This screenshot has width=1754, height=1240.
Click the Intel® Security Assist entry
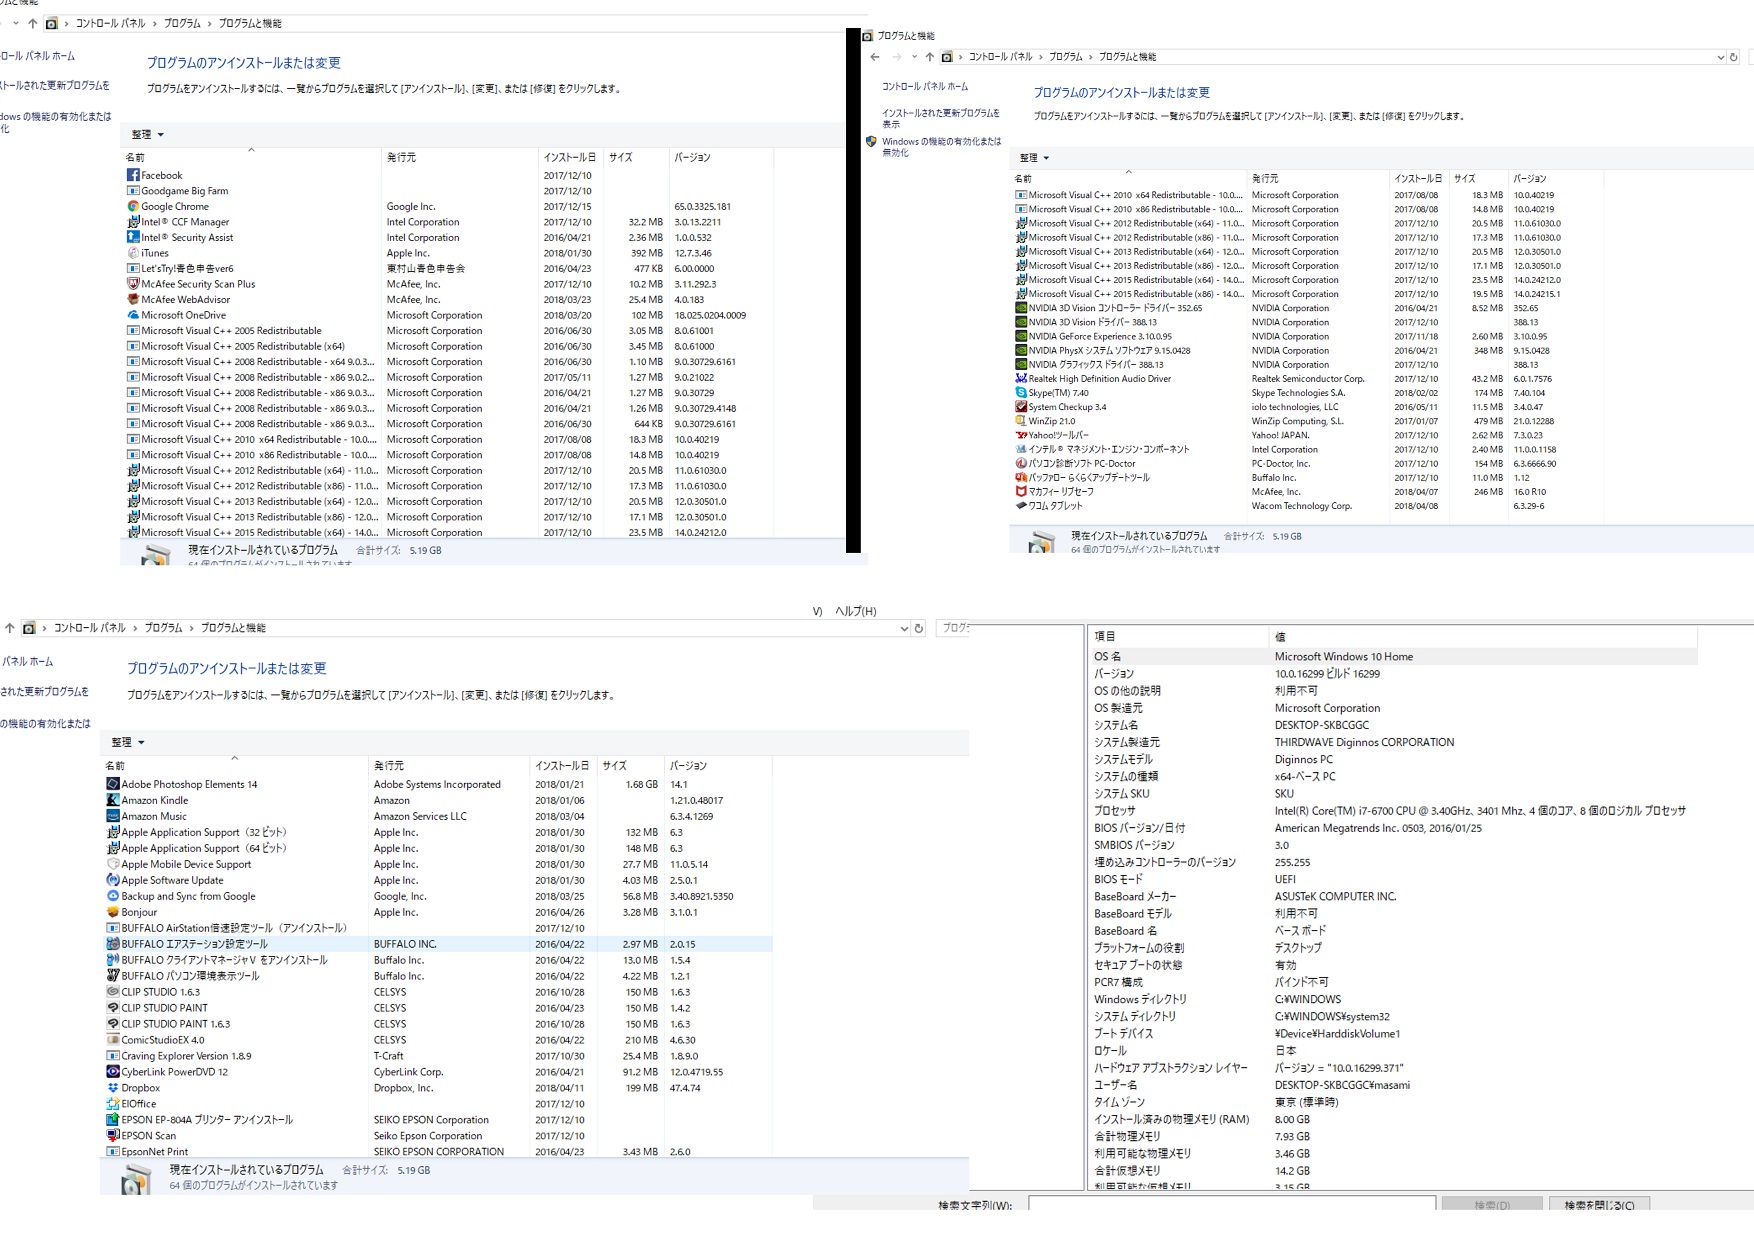(x=187, y=237)
